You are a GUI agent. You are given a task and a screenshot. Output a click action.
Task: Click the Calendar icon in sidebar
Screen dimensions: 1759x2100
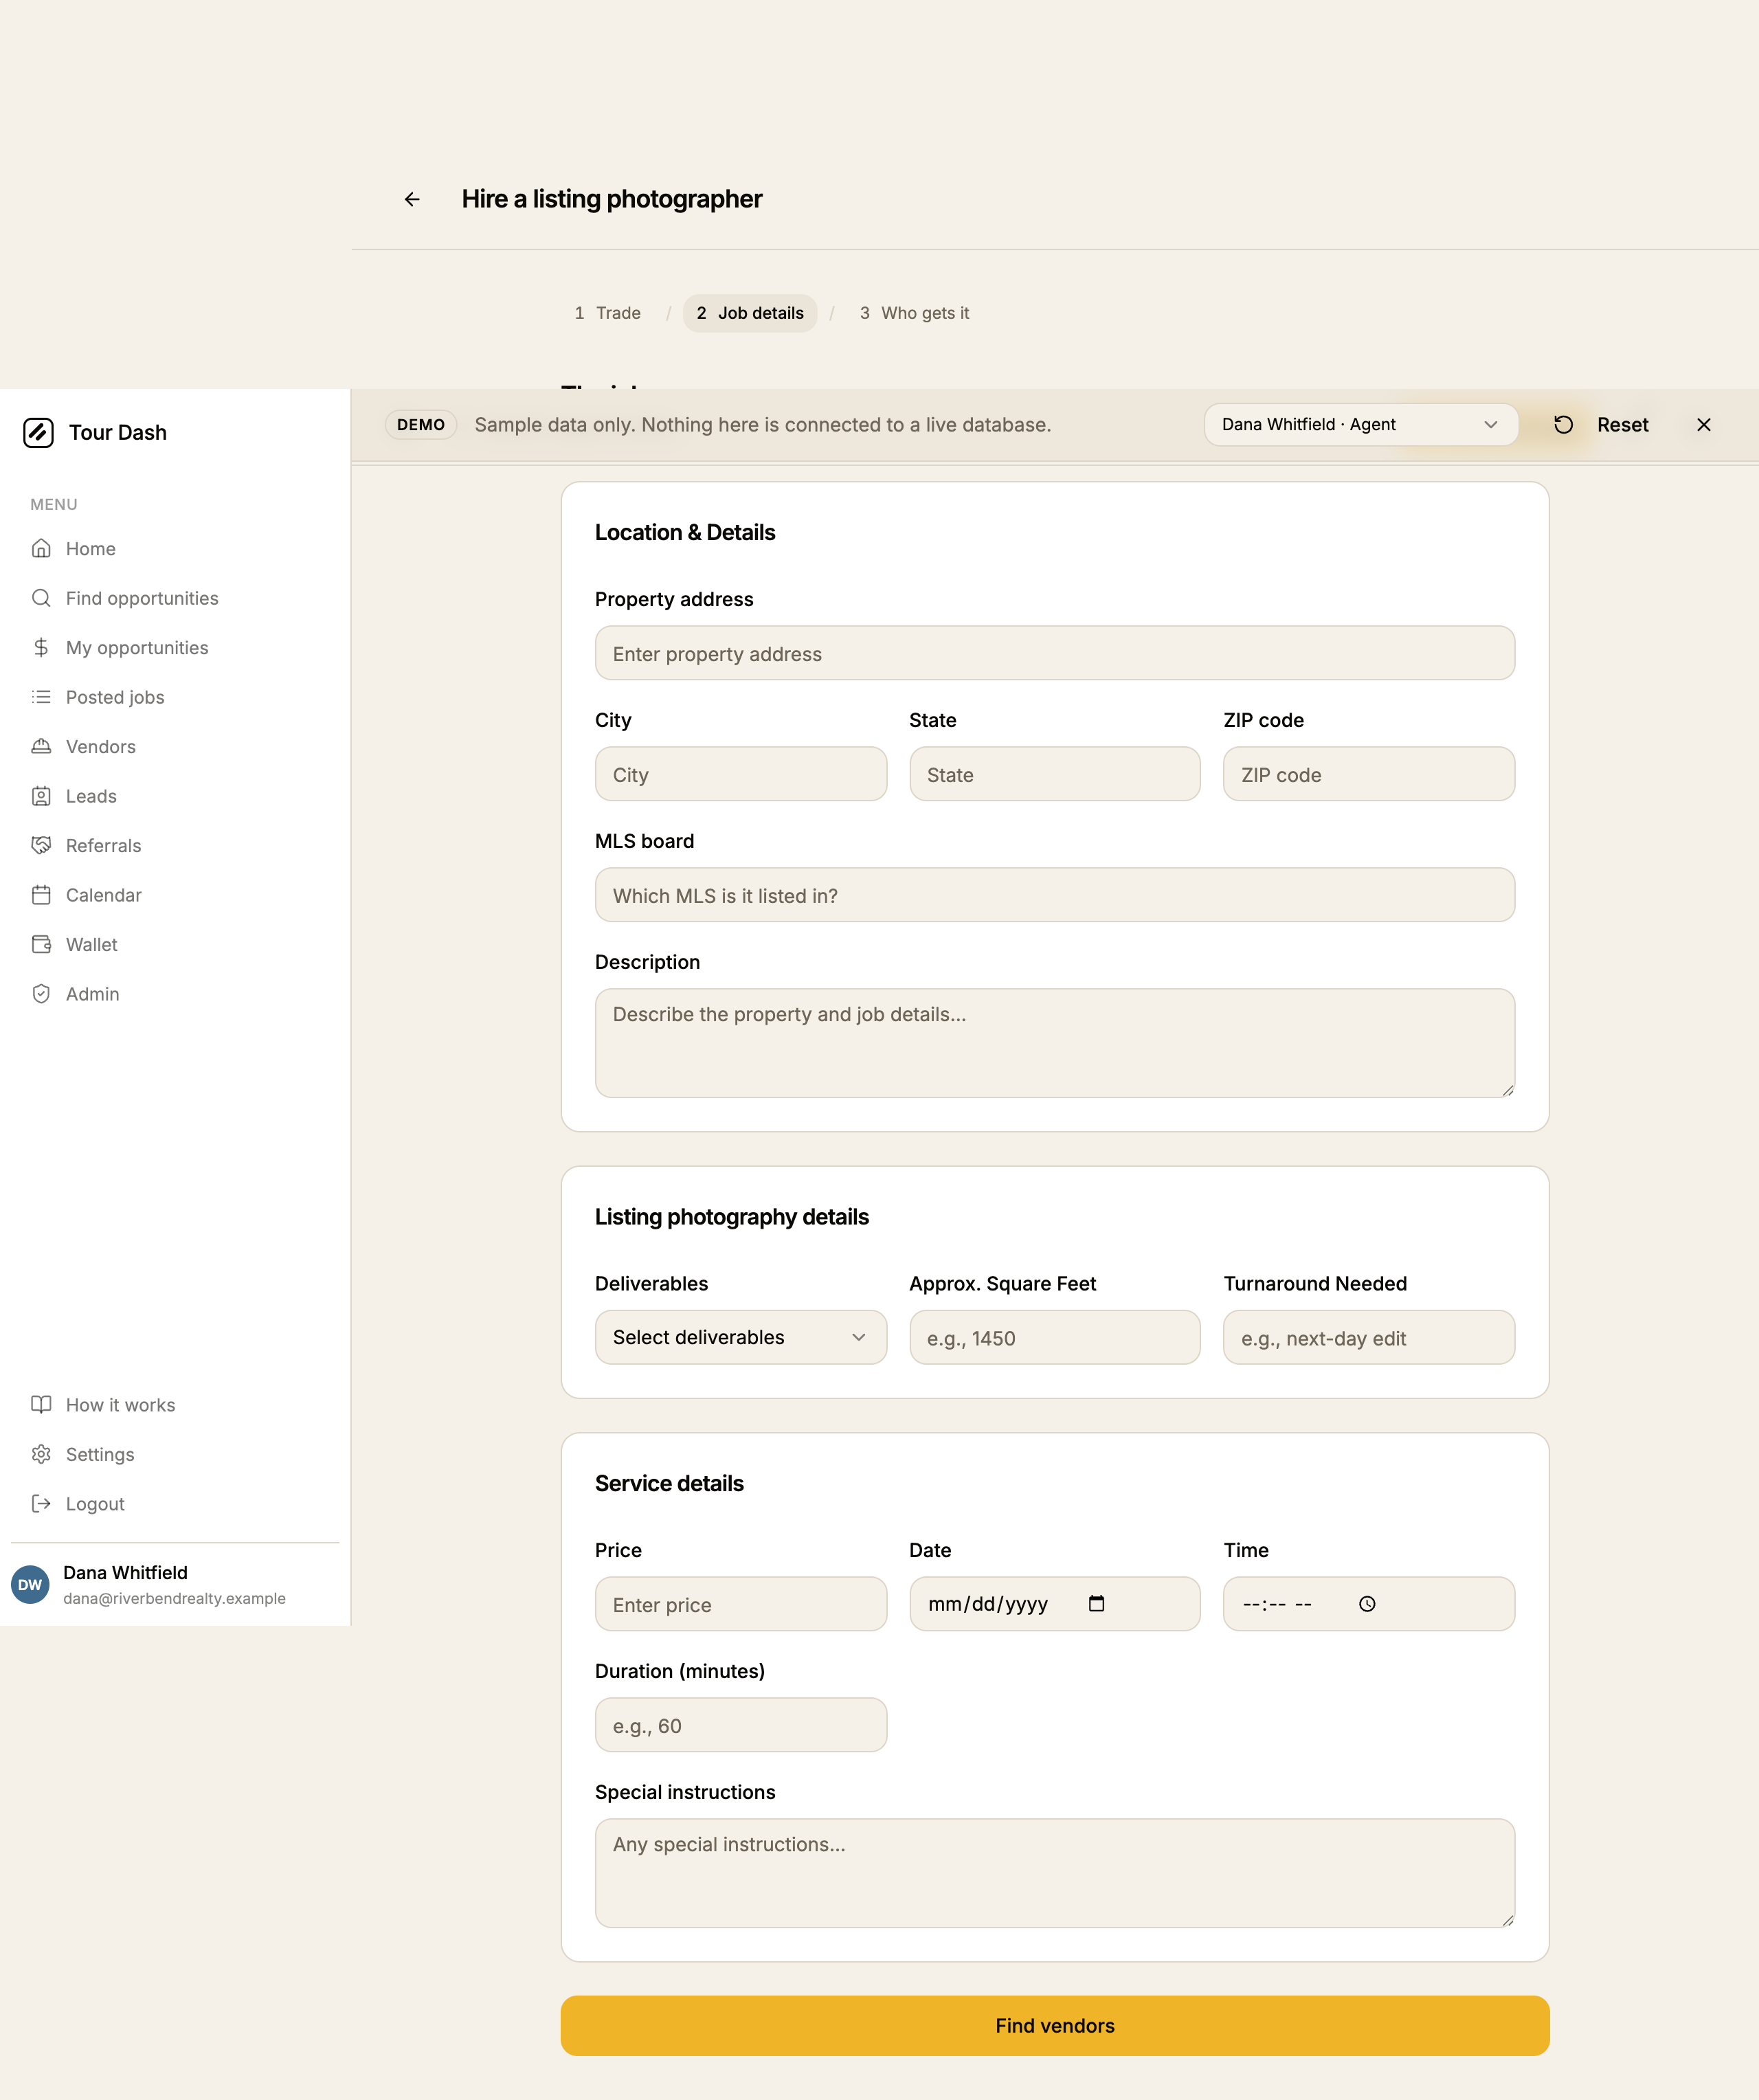[41, 895]
